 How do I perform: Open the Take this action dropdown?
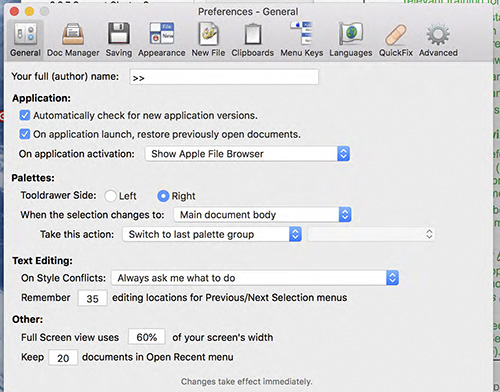click(x=212, y=234)
